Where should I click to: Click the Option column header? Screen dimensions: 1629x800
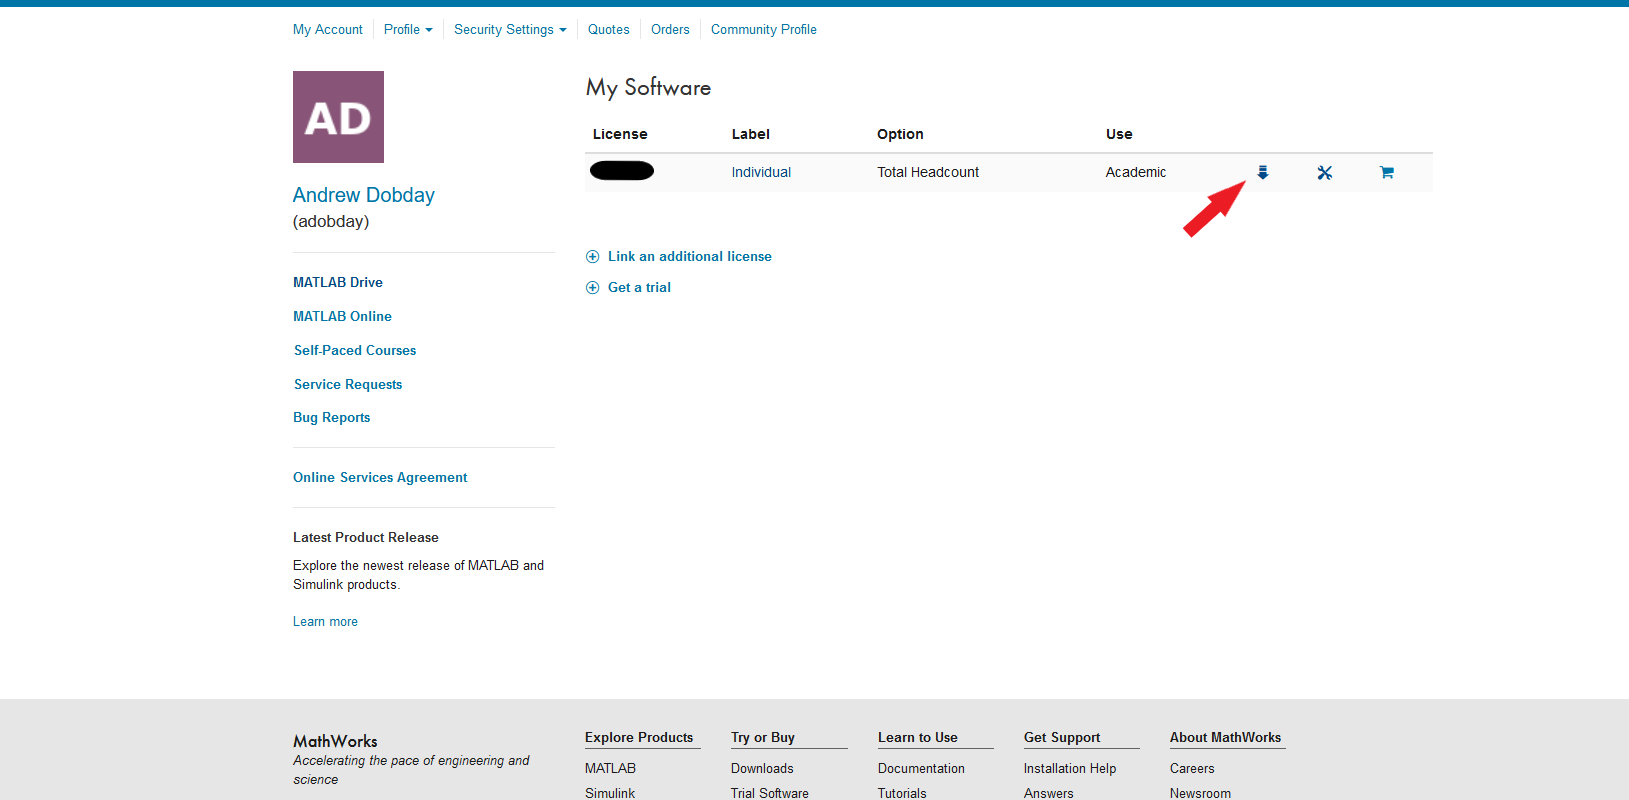coord(900,134)
